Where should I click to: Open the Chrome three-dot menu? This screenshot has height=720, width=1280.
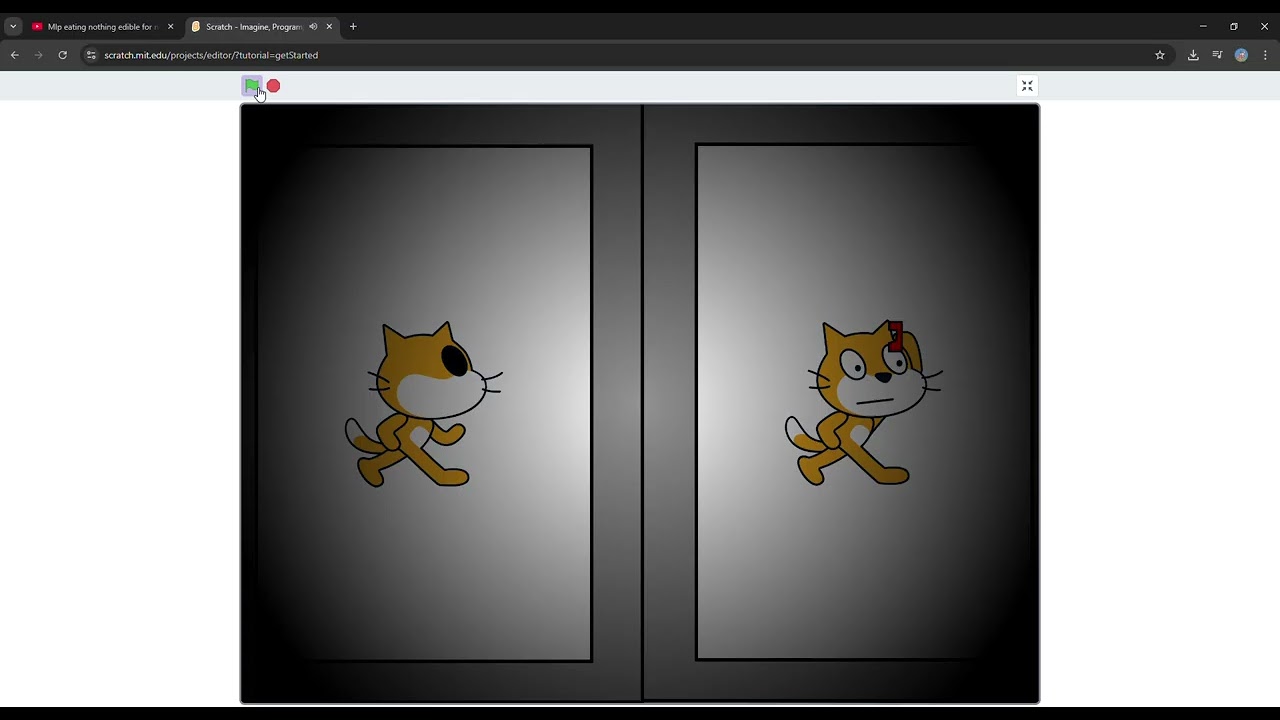point(1265,55)
